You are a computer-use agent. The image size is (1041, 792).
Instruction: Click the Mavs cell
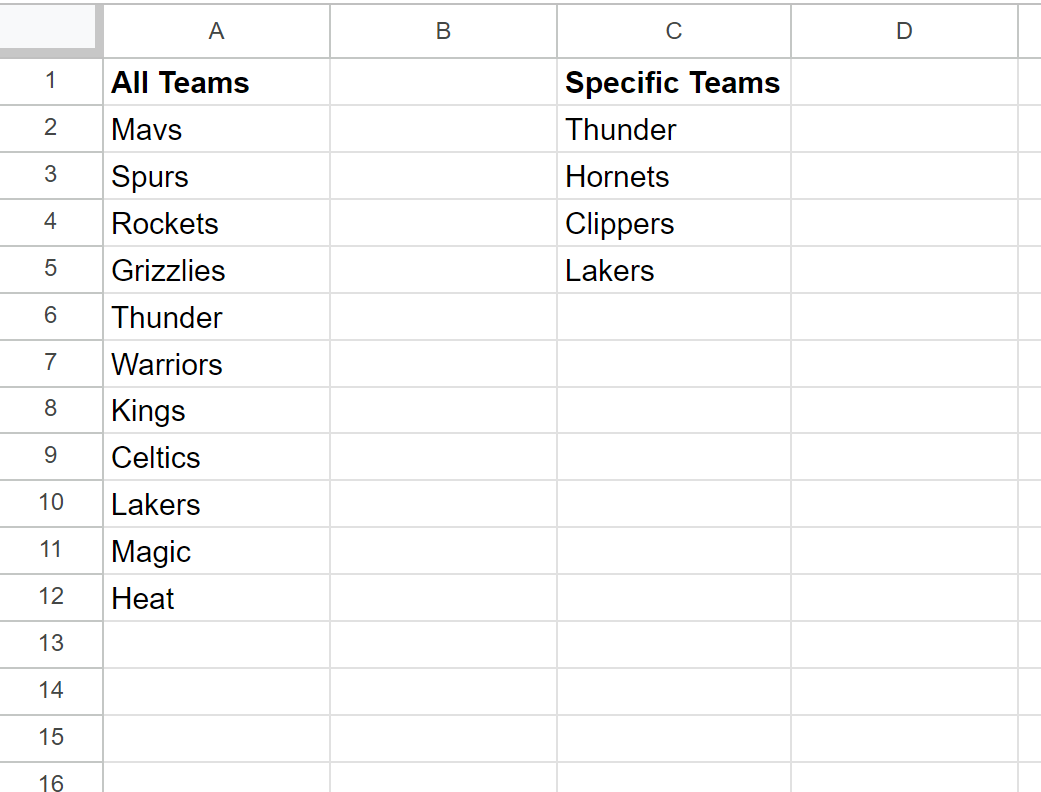(x=216, y=129)
